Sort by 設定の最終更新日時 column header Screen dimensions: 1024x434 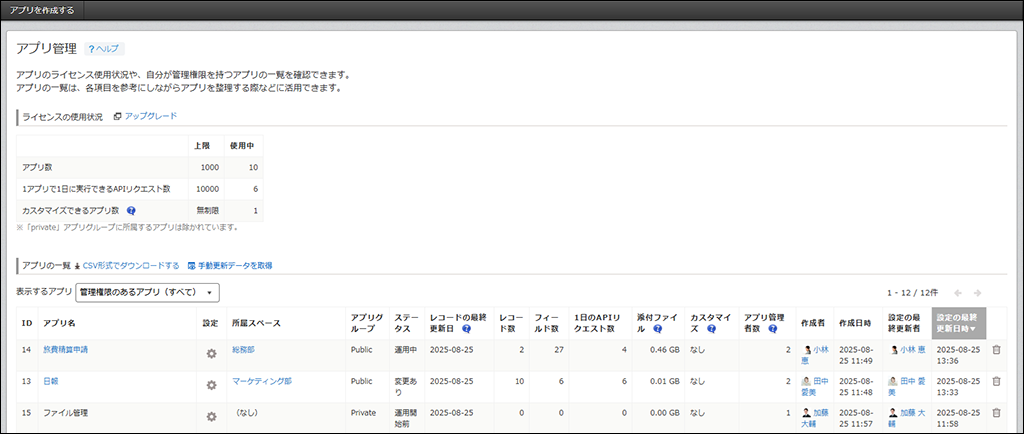pyautogui.click(x=959, y=323)
